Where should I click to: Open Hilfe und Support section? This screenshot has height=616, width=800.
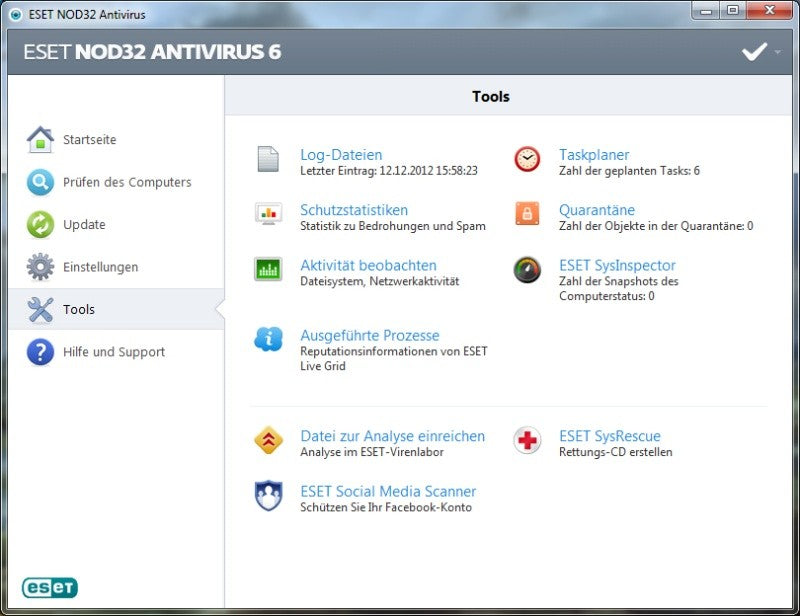click(x=116, y=352)
